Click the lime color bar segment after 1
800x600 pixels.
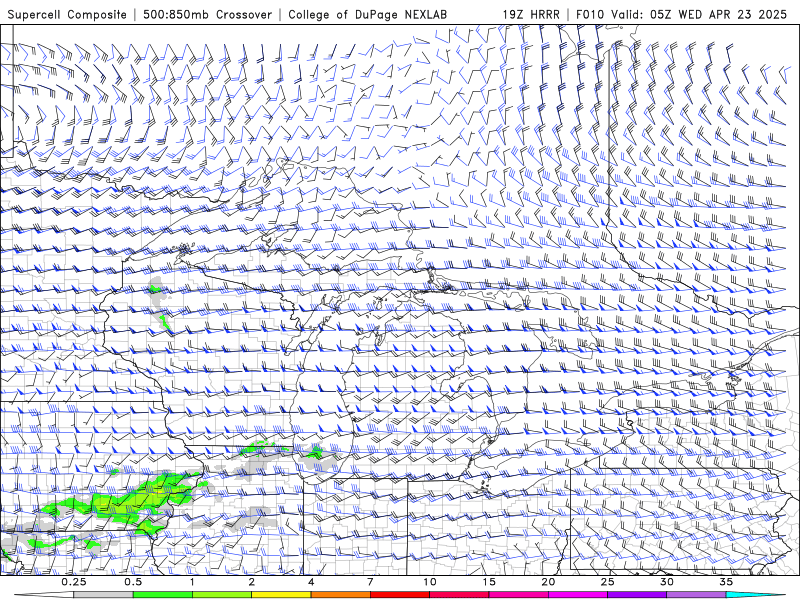tap(221, 595)
